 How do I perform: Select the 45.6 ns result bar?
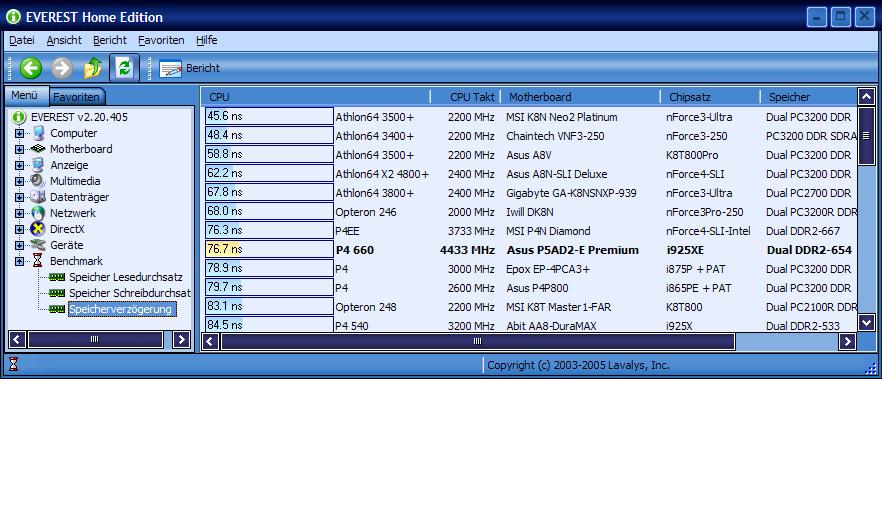pyautogui.click(x=269, y=116)
